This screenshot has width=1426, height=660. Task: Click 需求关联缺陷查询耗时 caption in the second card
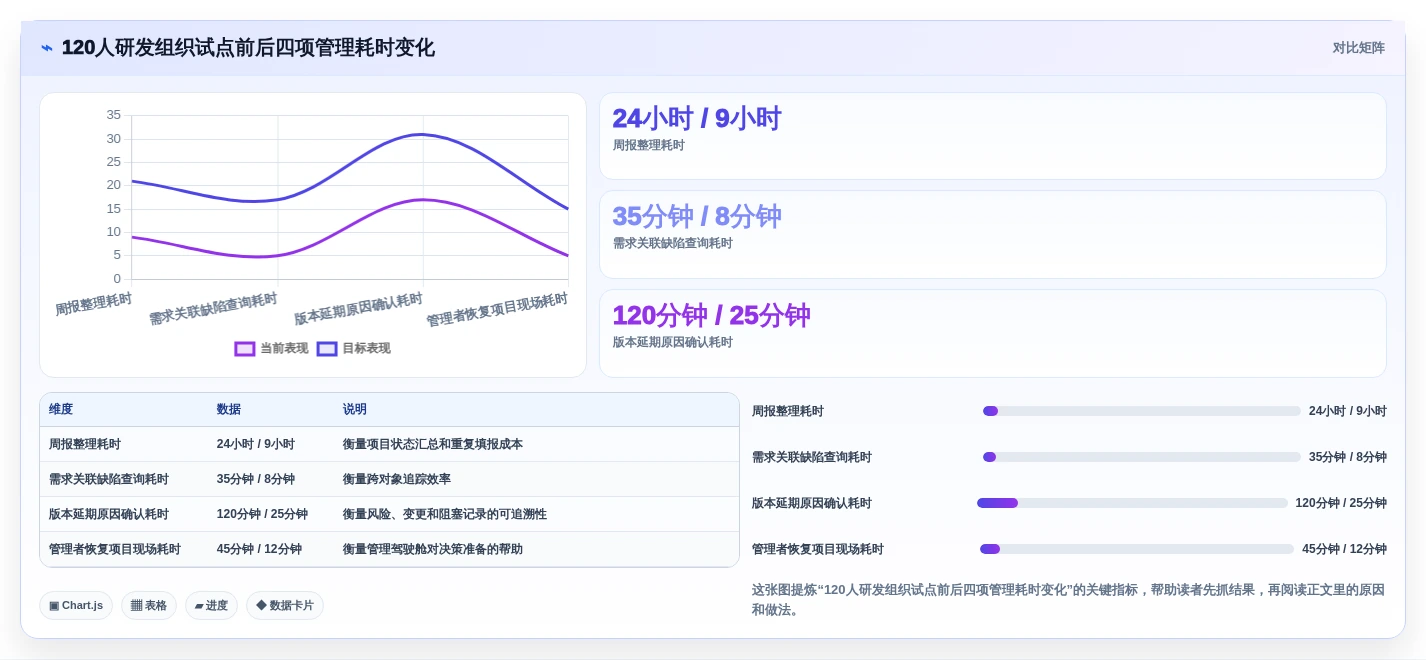coord(673,243)
